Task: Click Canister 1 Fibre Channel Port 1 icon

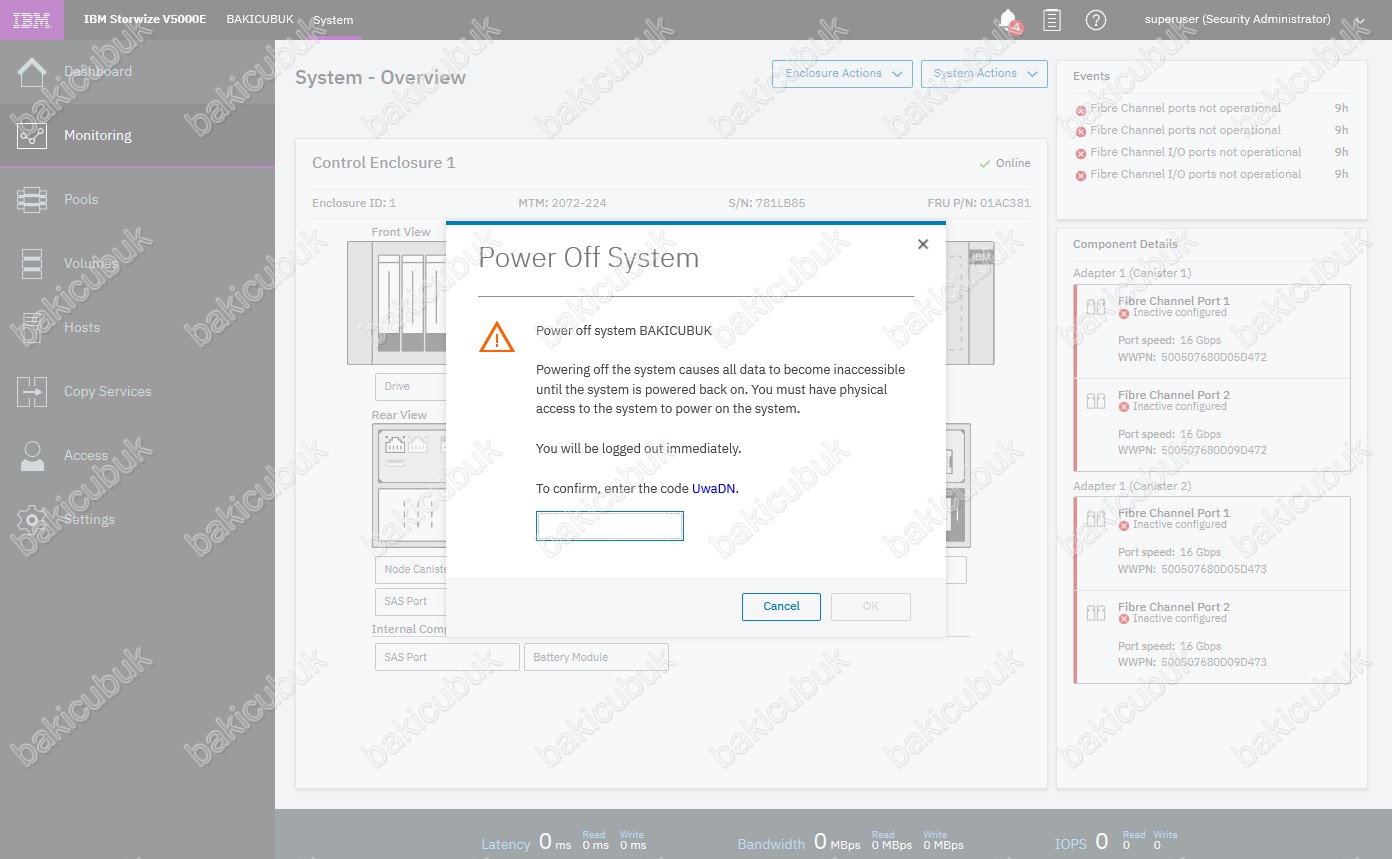Action: (x=1096, y=307)
